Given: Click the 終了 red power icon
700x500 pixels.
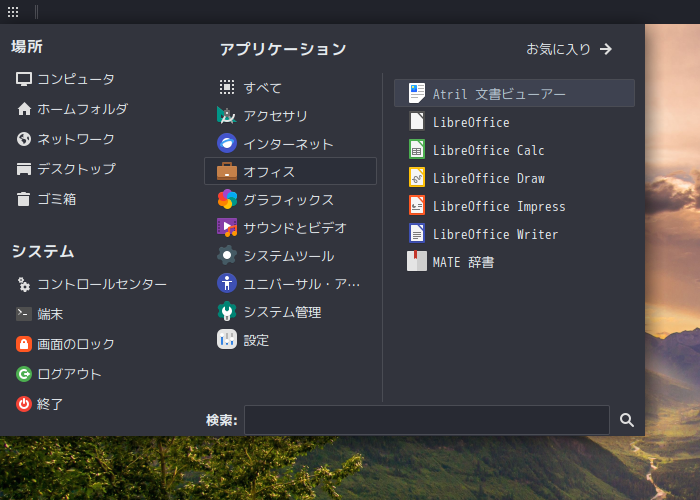Looking at the screenshot, I should (x=24, y=404).
